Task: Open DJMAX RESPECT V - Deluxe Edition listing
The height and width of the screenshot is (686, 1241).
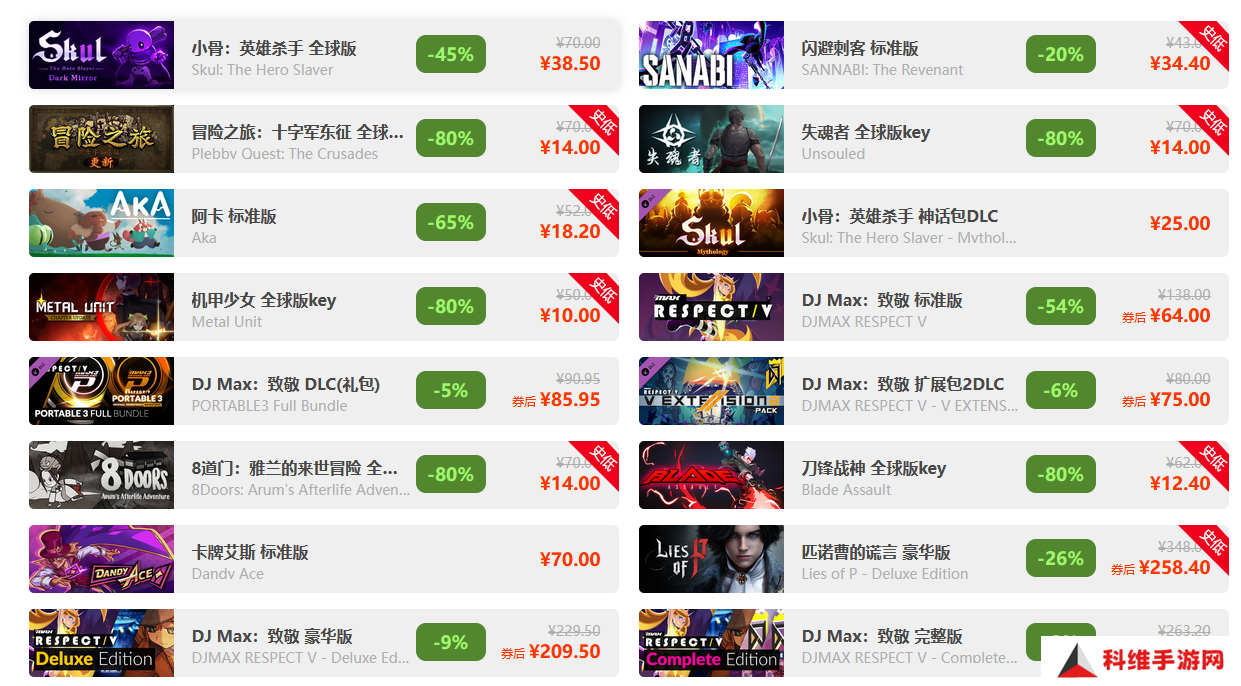Action: (x=324, y=643)
